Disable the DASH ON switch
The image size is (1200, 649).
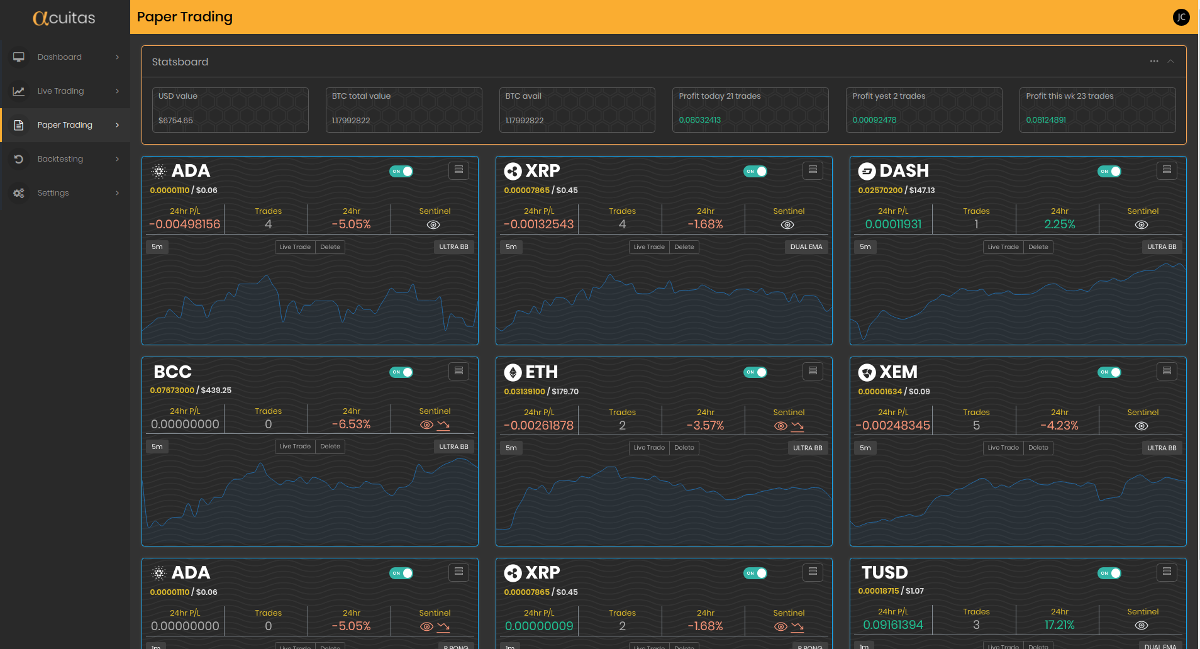pos(1109,172)
